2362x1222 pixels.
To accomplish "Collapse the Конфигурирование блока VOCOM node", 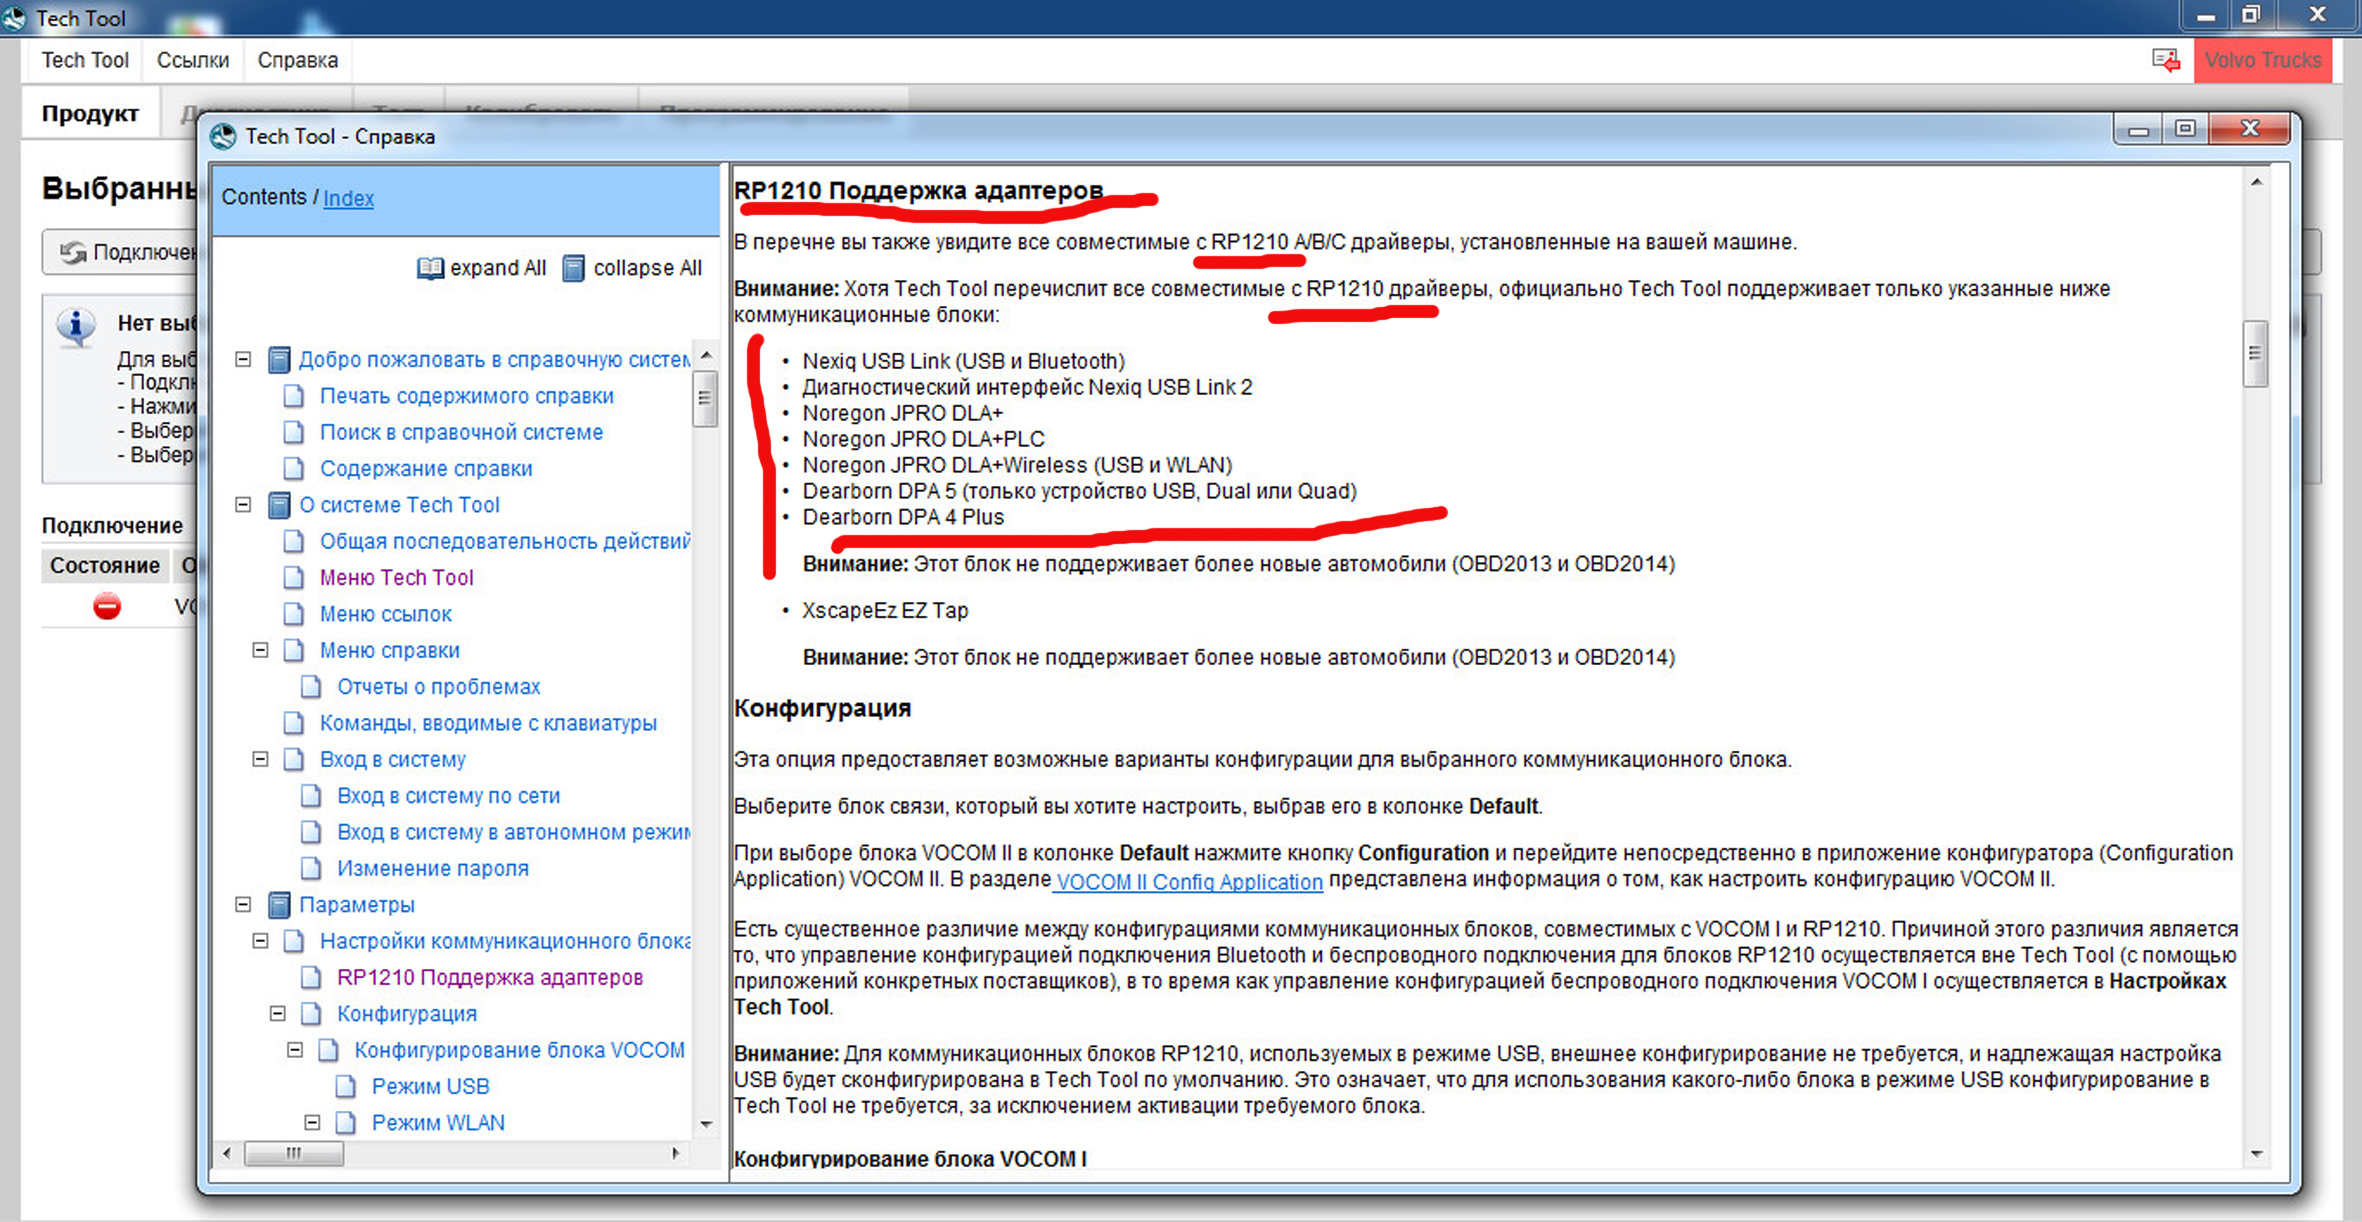I will click(295, 1050).
